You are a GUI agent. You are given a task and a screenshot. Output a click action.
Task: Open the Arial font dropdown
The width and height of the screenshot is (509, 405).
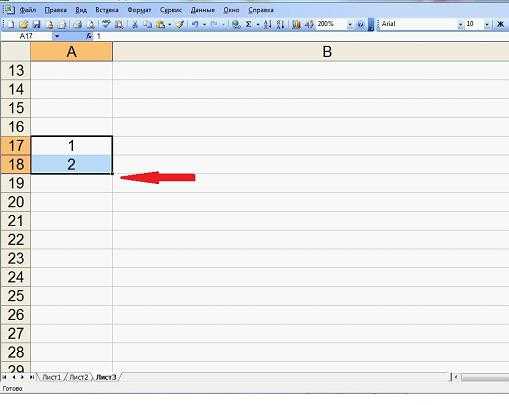[x=460, y=24]
